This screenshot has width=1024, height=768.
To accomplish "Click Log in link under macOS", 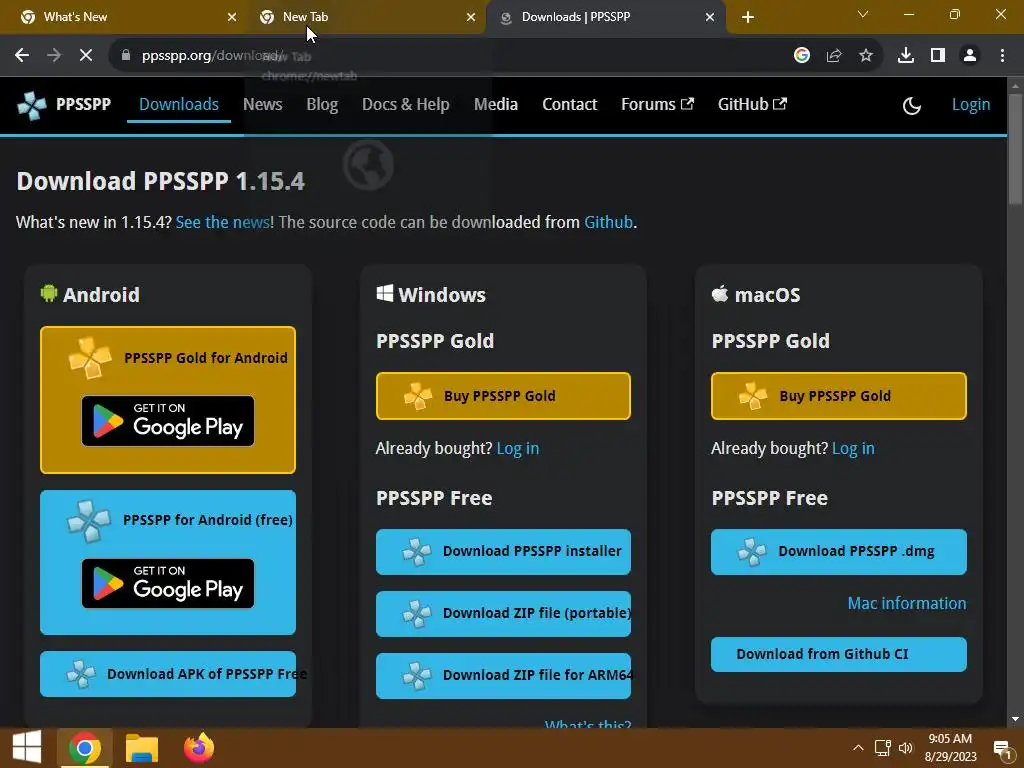I will click(853, 449).
